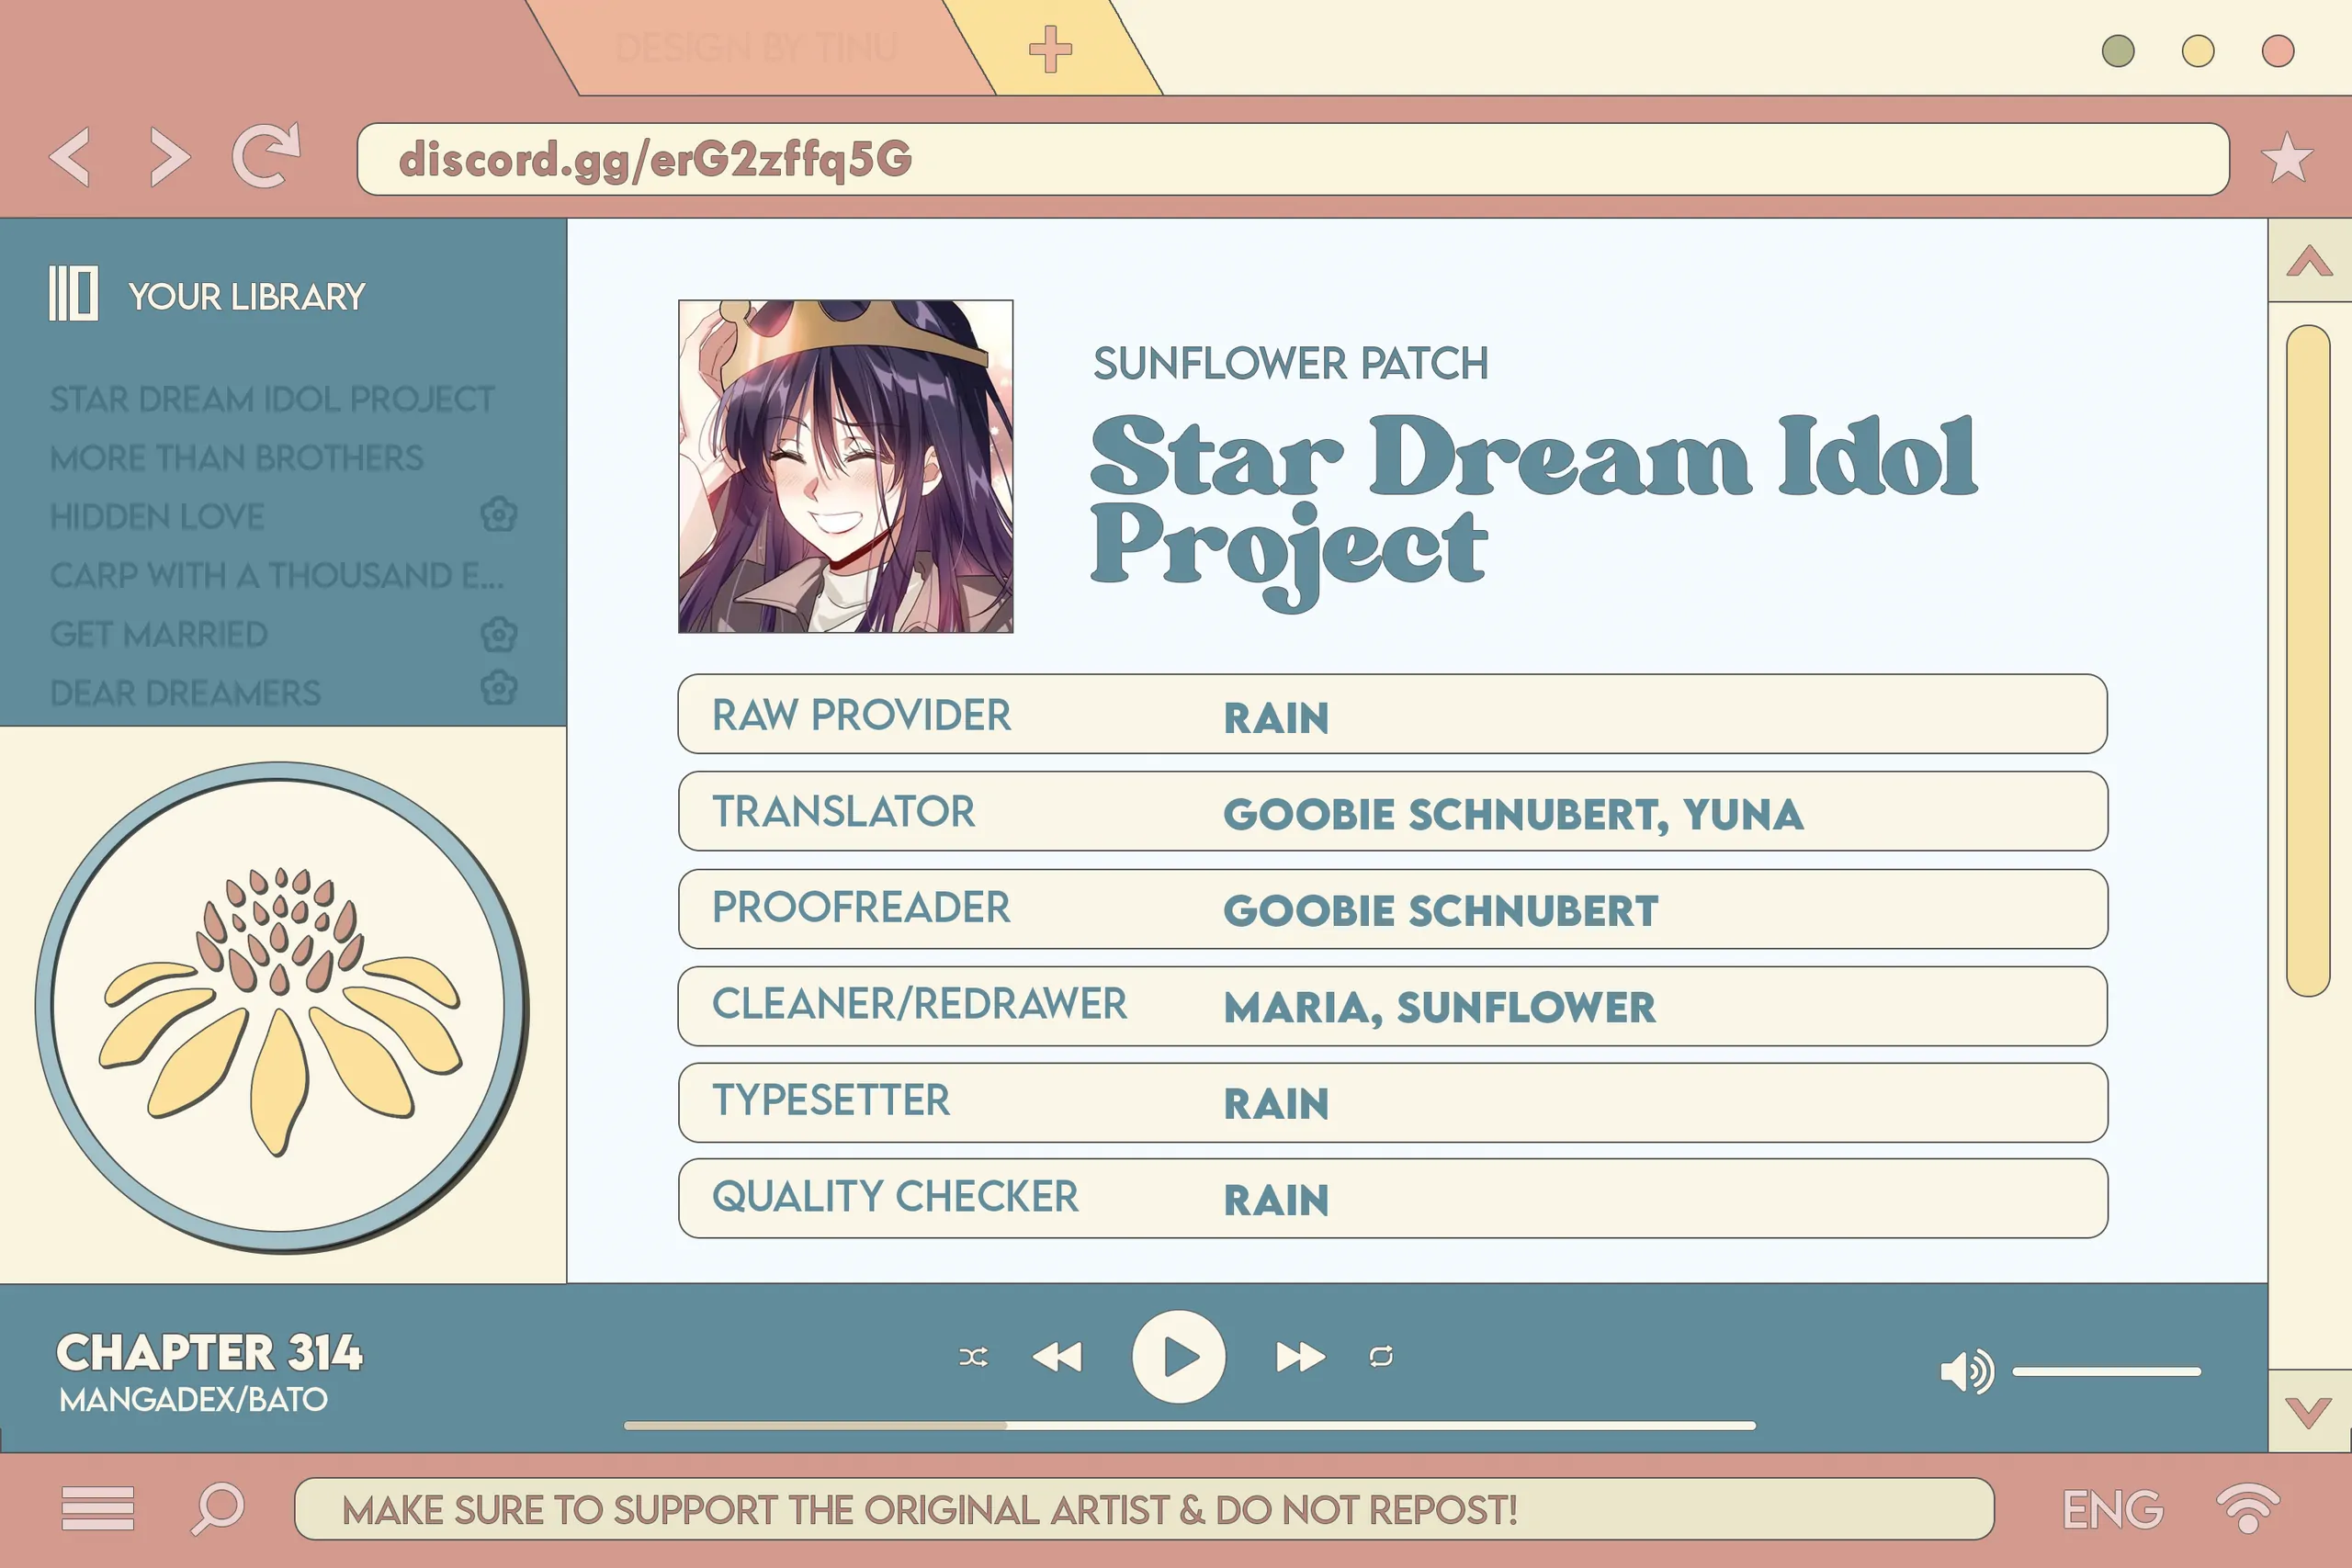2352x1568 pixels.
Task: Skip ahead with fast-forward button
Action: coord(1300,1357)
